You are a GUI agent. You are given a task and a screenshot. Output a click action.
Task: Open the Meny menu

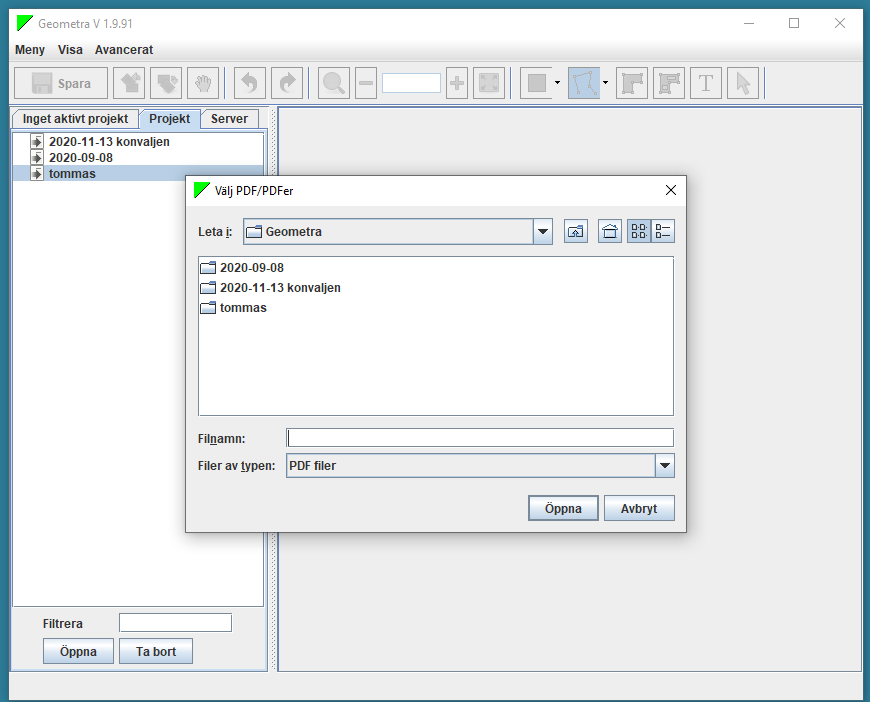click(x=30, y=50)
